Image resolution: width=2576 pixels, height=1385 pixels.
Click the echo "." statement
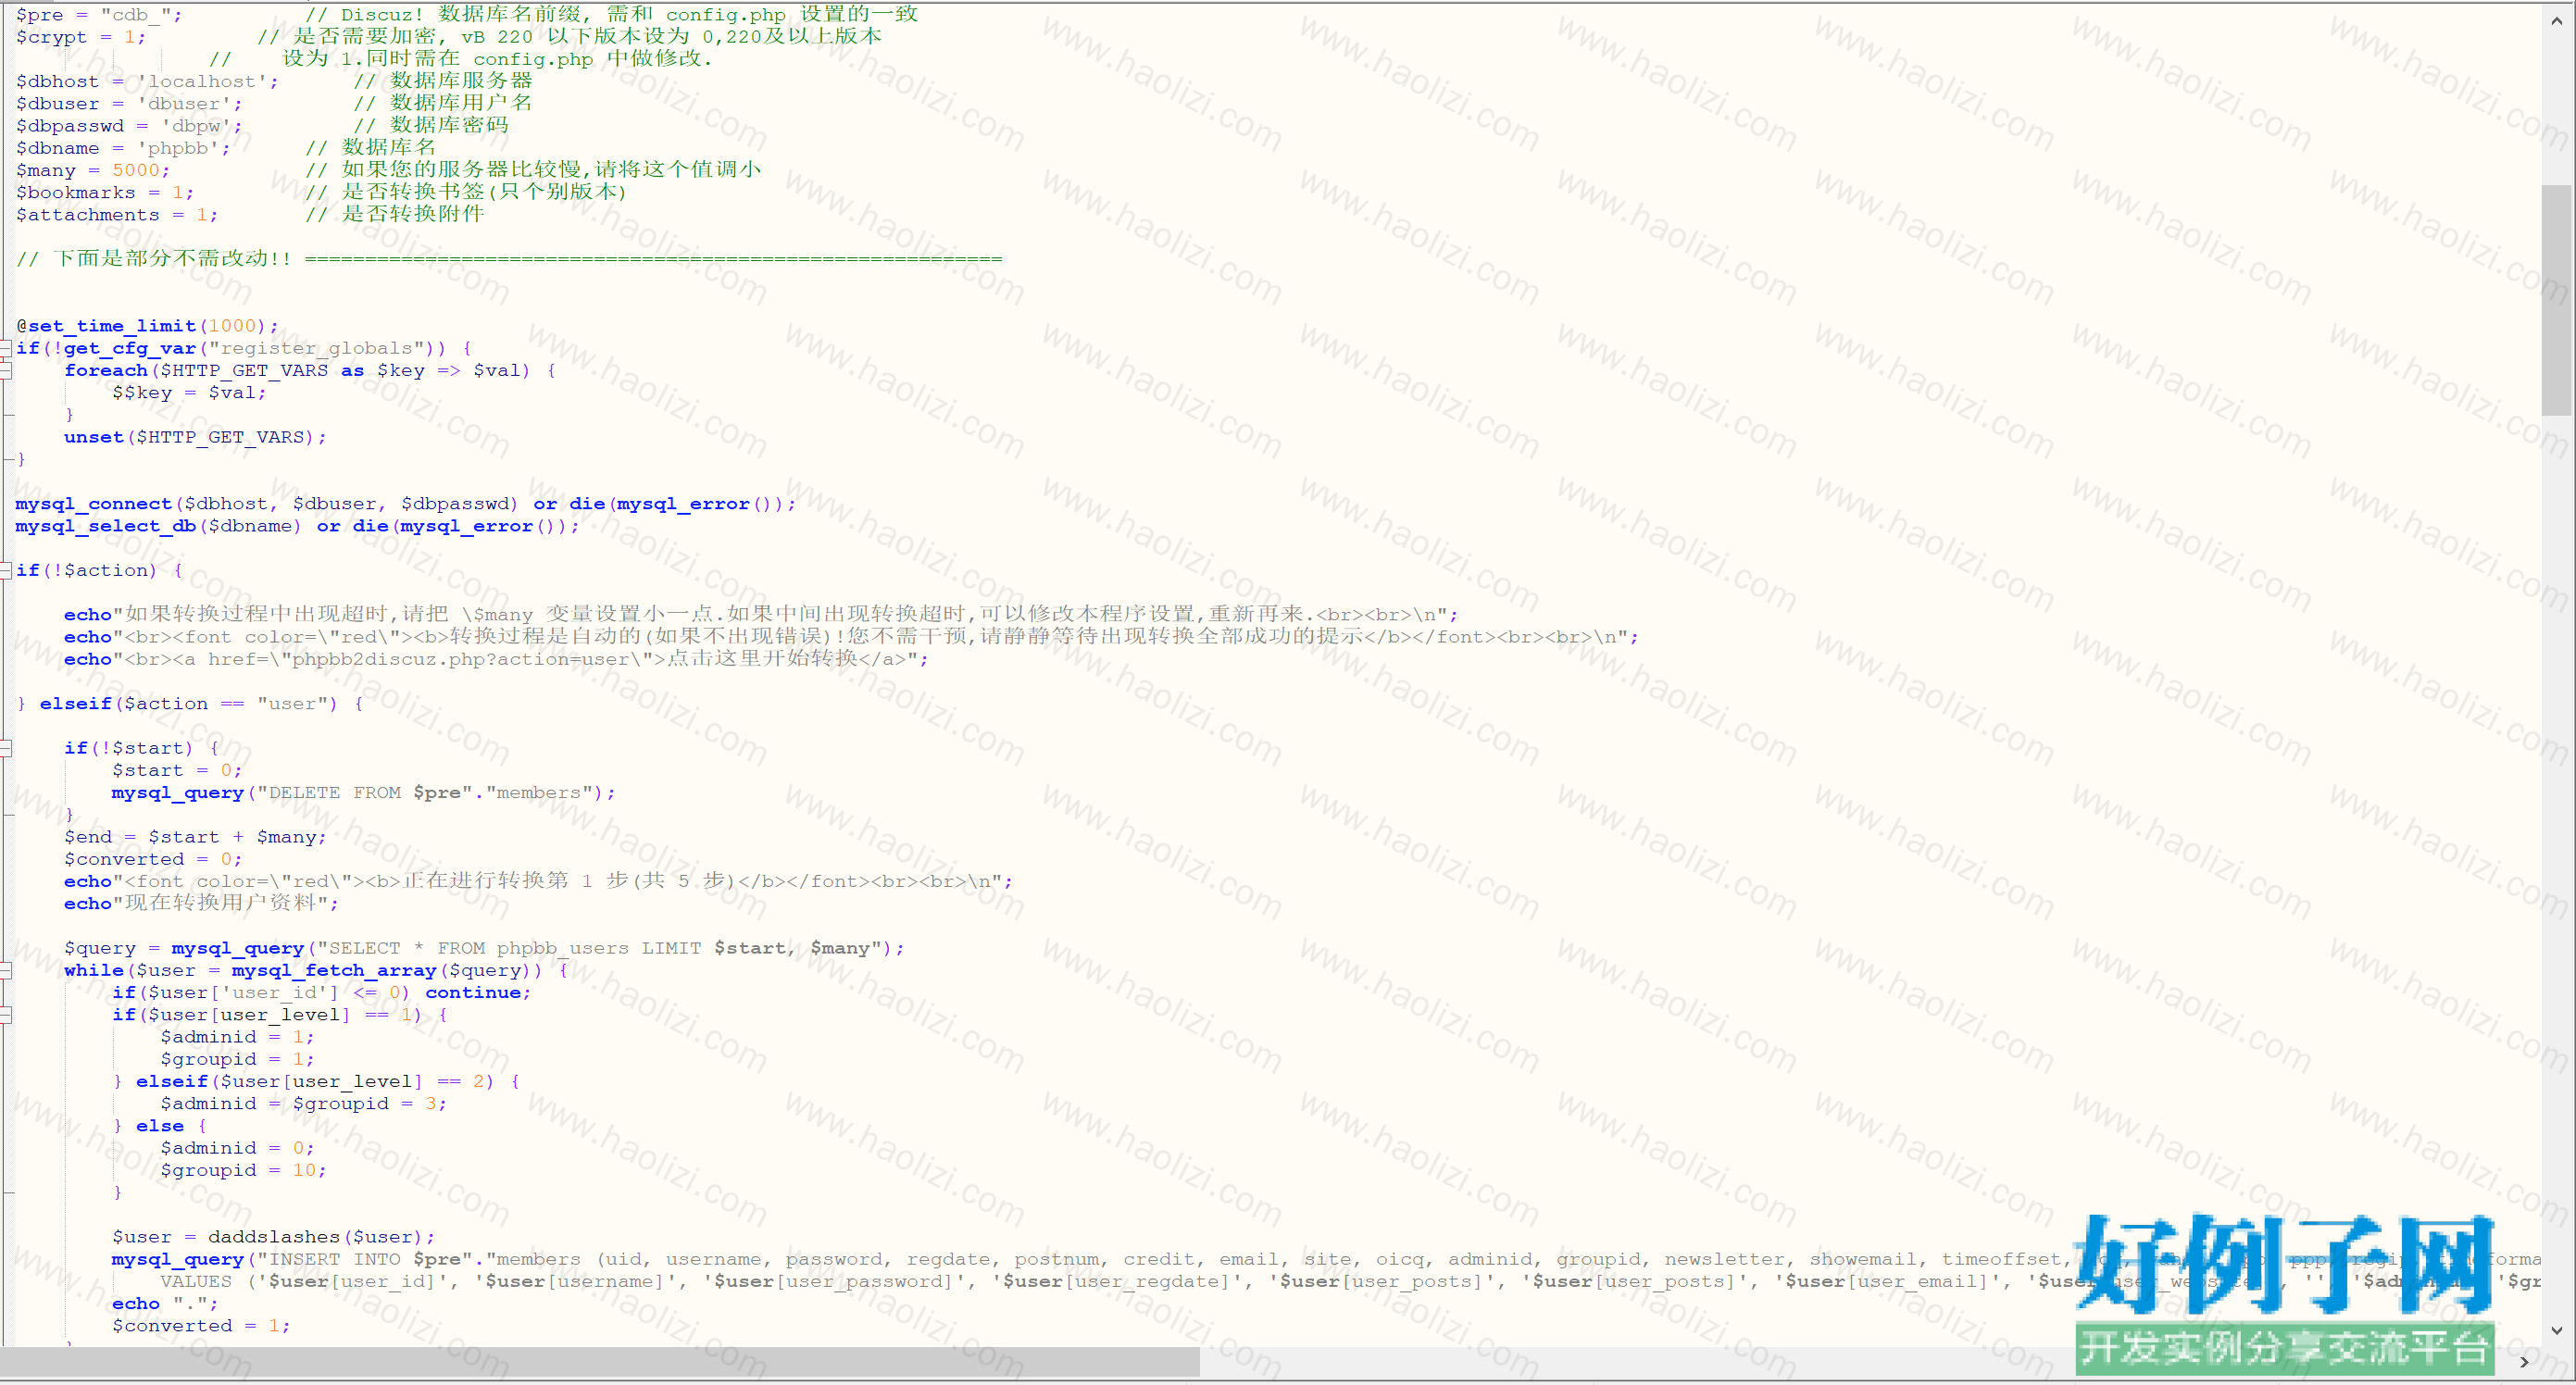165,1304
